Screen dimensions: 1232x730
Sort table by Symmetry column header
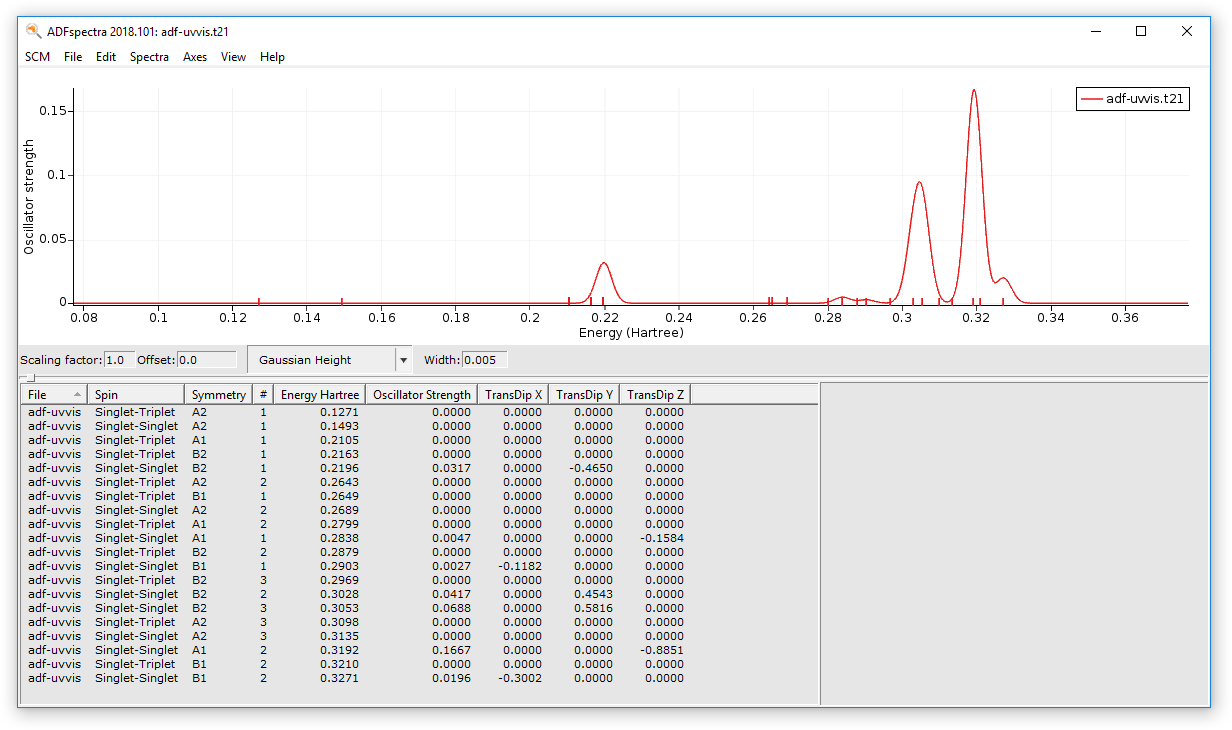pos(218,395)
